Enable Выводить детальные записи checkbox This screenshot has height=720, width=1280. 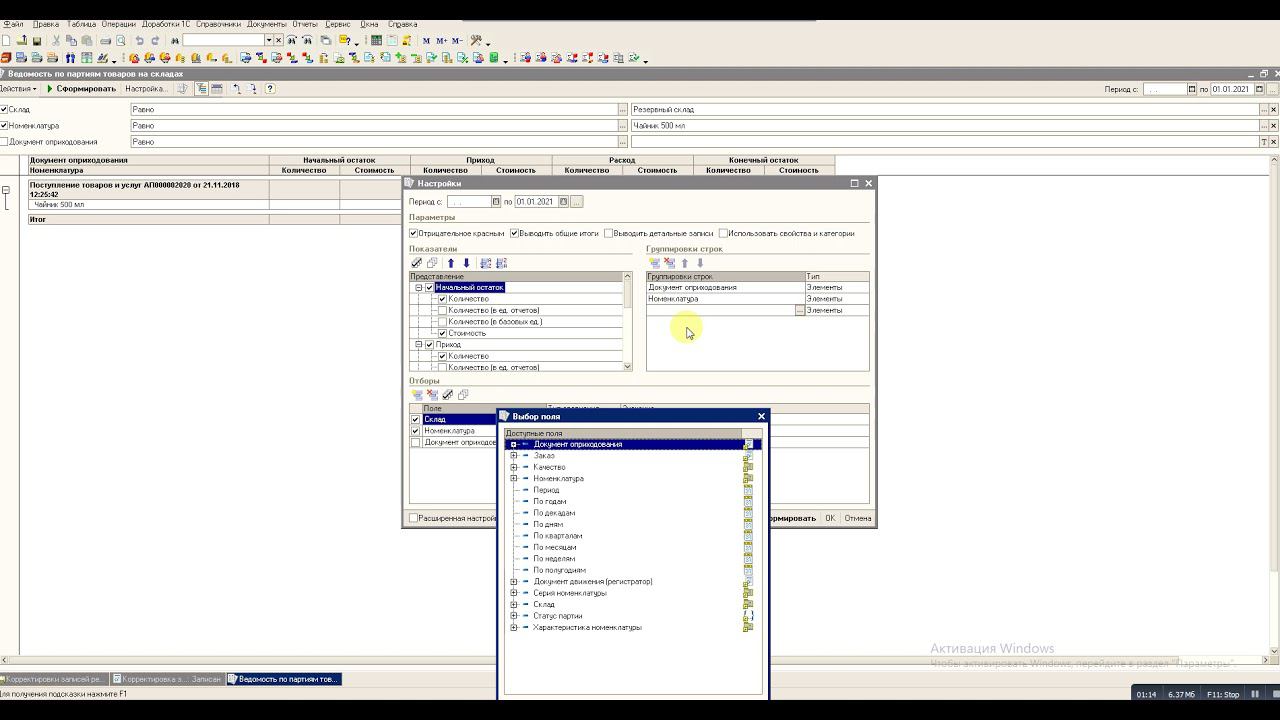click(608, 233)
